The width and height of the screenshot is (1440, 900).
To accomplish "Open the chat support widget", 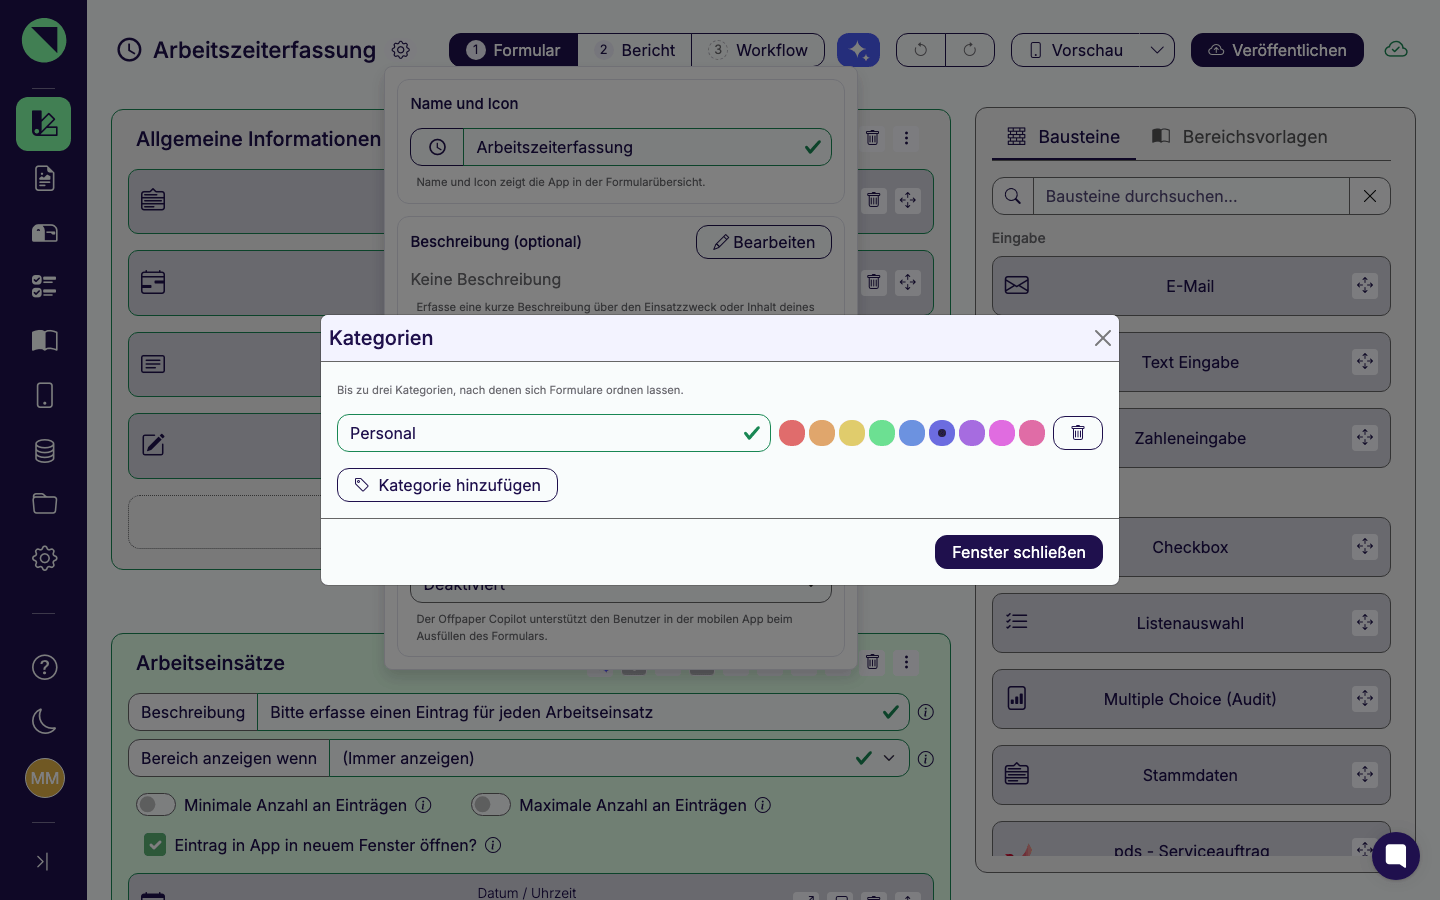I will tap(1396, 856).
